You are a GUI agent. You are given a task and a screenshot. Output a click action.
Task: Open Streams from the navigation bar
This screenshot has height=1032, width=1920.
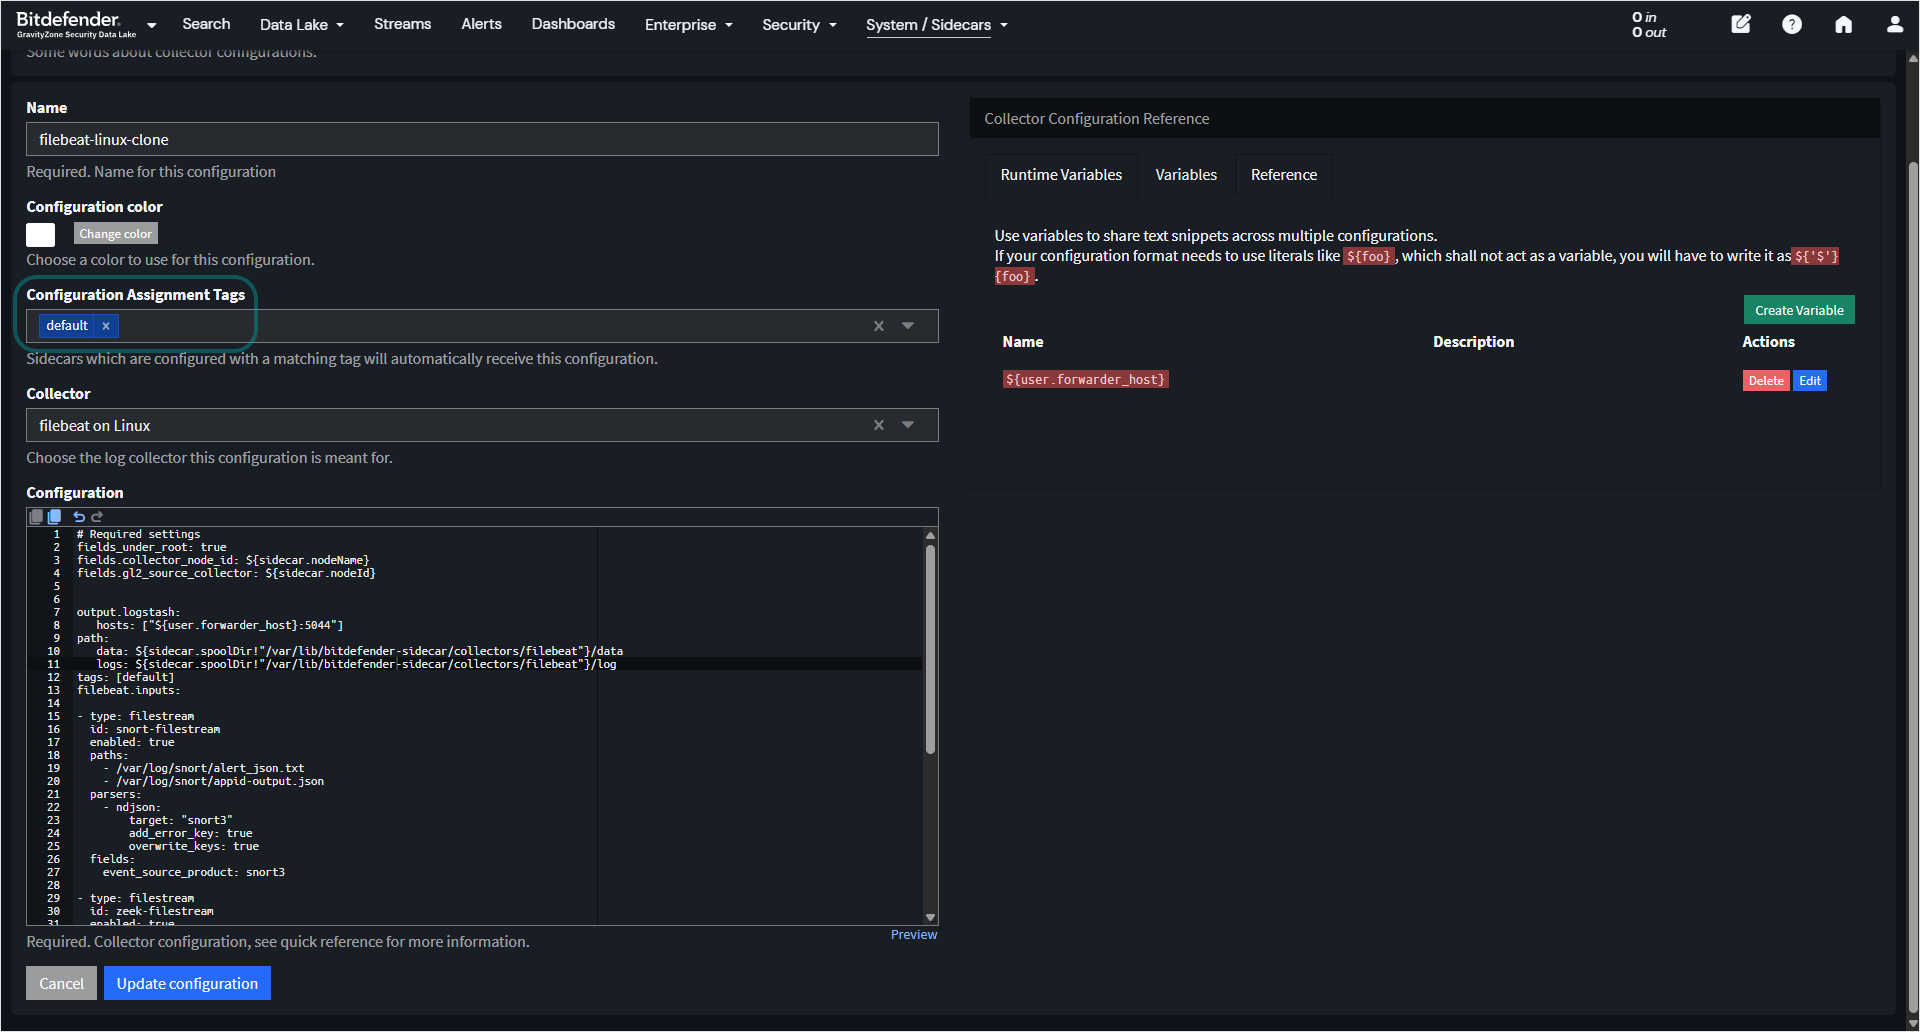tap(402, 24)
